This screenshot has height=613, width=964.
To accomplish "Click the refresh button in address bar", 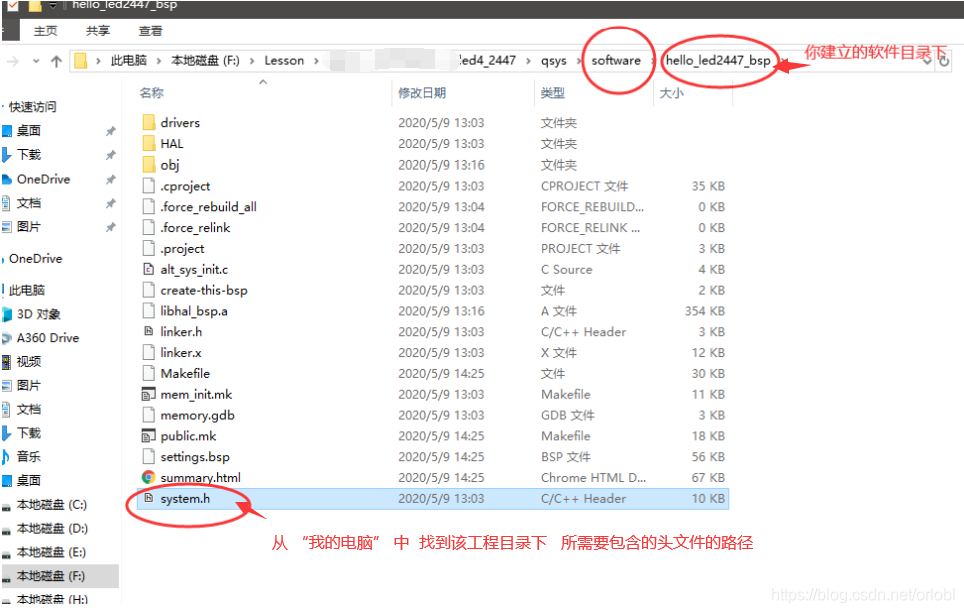I will pyautogui.click(x=944, y=61).
